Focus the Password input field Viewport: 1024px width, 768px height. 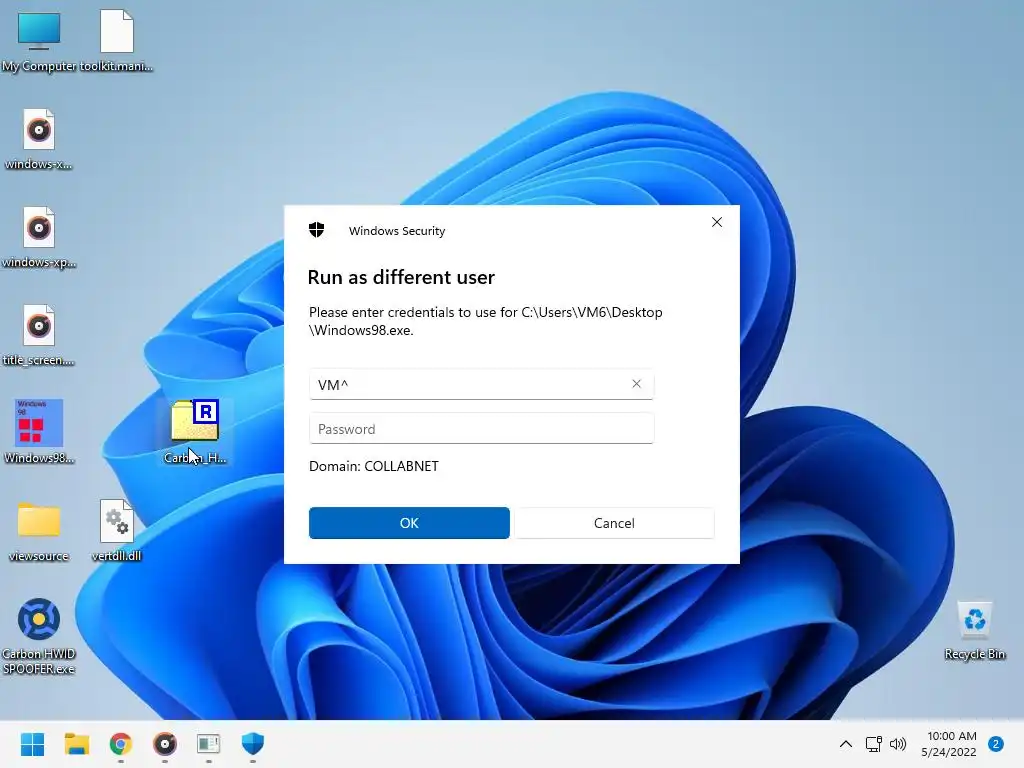pyautogui.click(x=481, y=428)
